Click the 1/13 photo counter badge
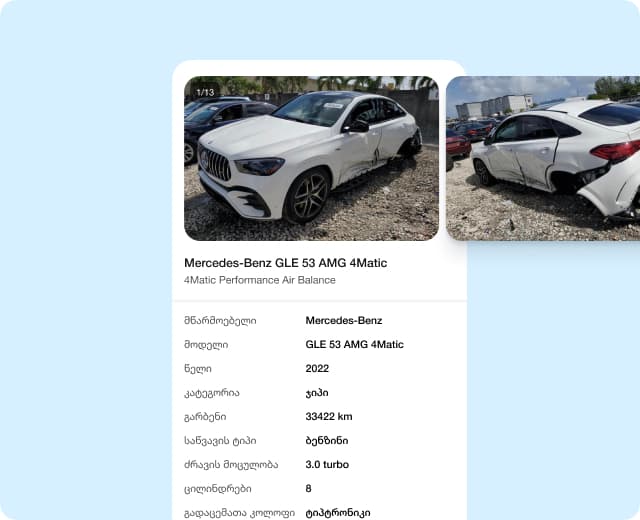Viewport: 640px width, 520px height. pyautogui.click(x=205, y=92)
